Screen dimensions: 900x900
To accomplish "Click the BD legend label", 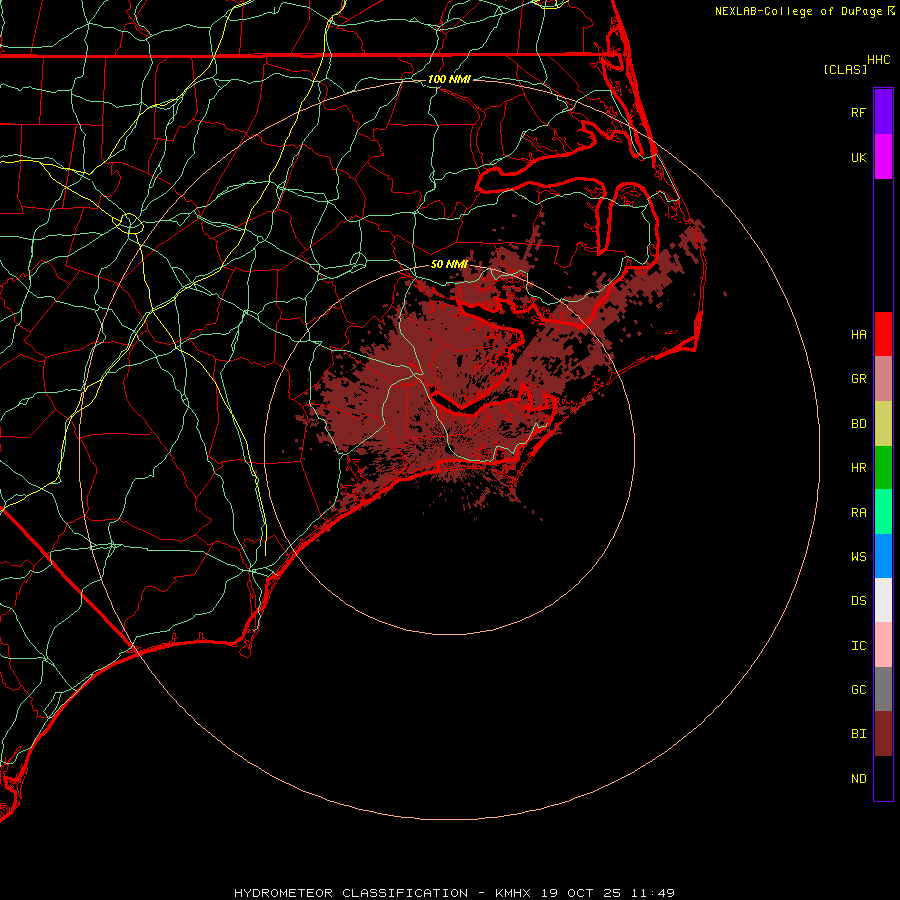I will click(x=859, y=424).
